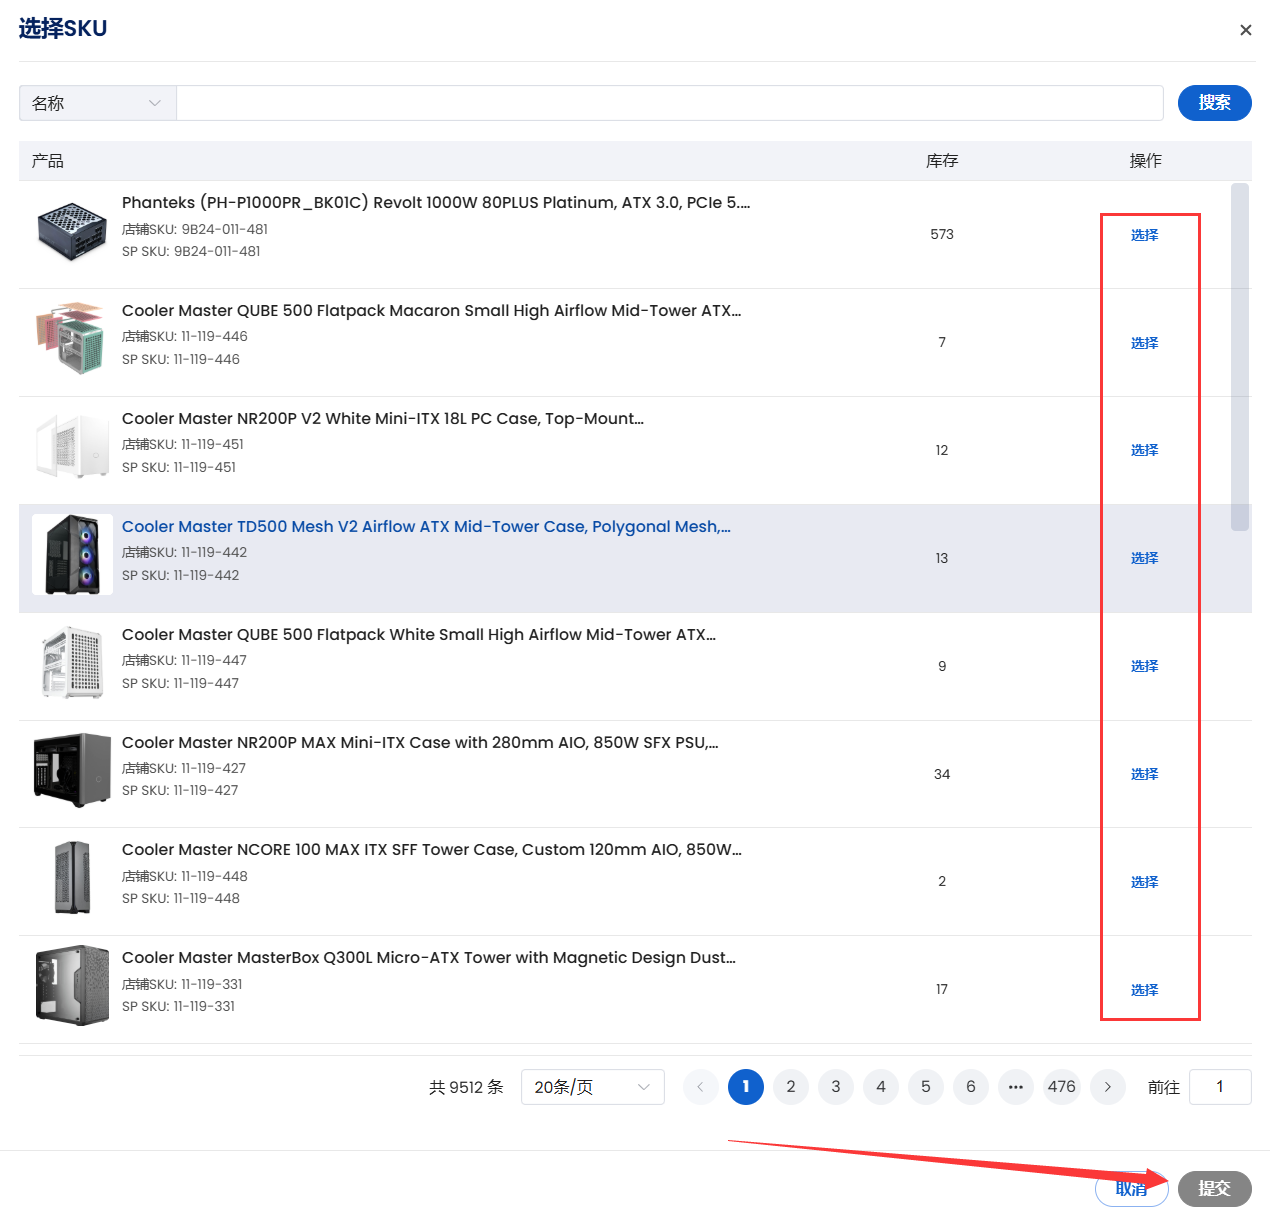This screenshot has height=1211, width=1270.
Task: Select the NR200P MAX Mini-ITX product
Action: coord(1144,774)
